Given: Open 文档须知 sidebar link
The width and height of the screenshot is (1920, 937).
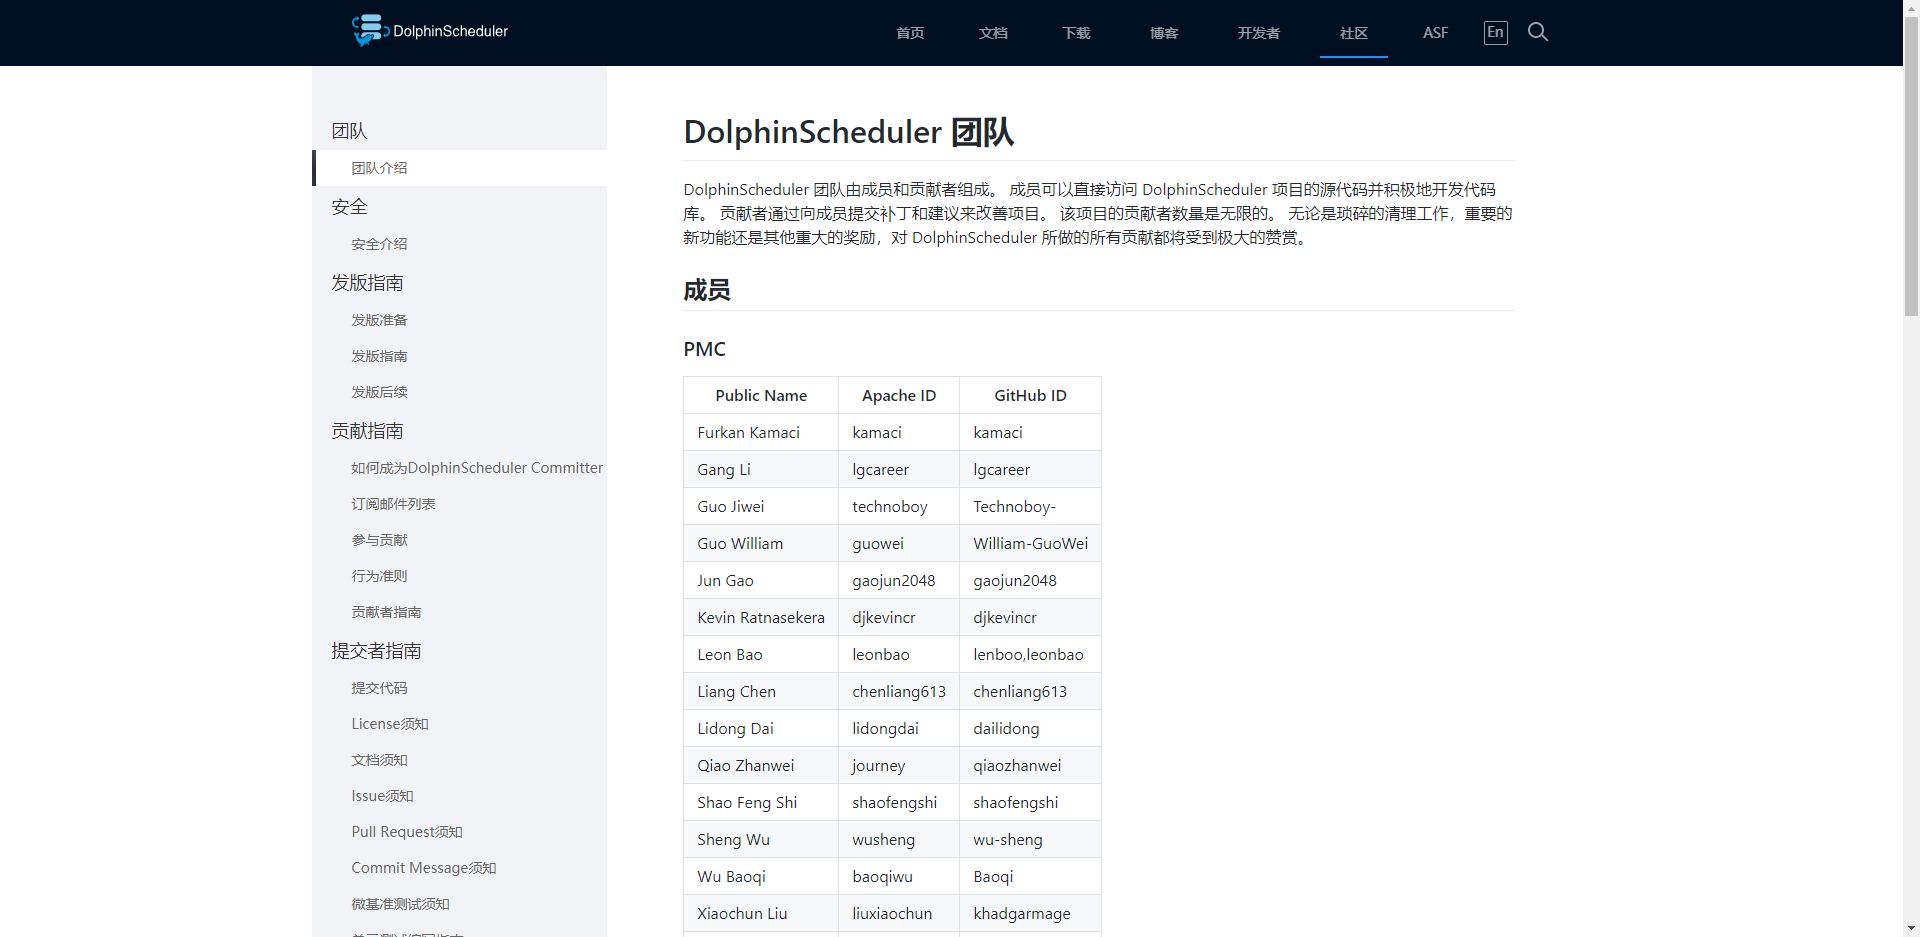Looking at the screenshot, I should point(379,760).
